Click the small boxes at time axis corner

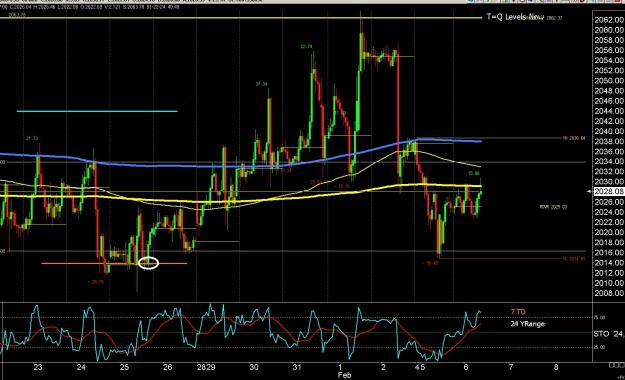[x=617, y=365]
